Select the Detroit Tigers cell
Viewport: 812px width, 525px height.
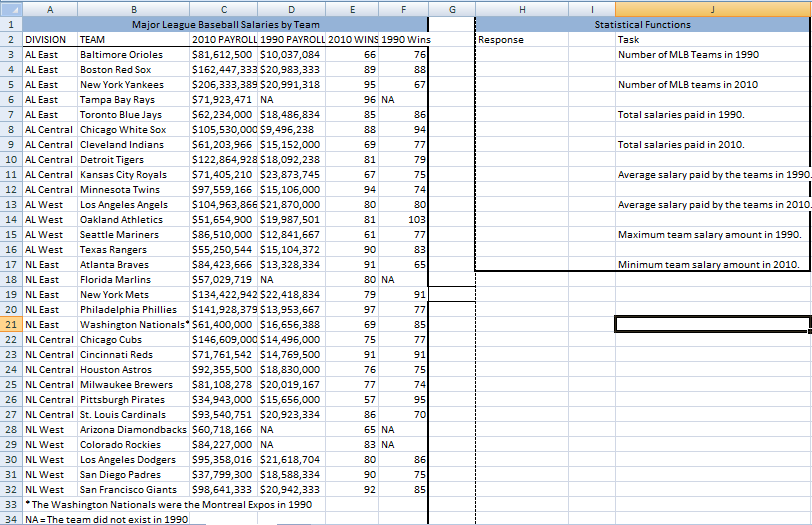point(134,159)
